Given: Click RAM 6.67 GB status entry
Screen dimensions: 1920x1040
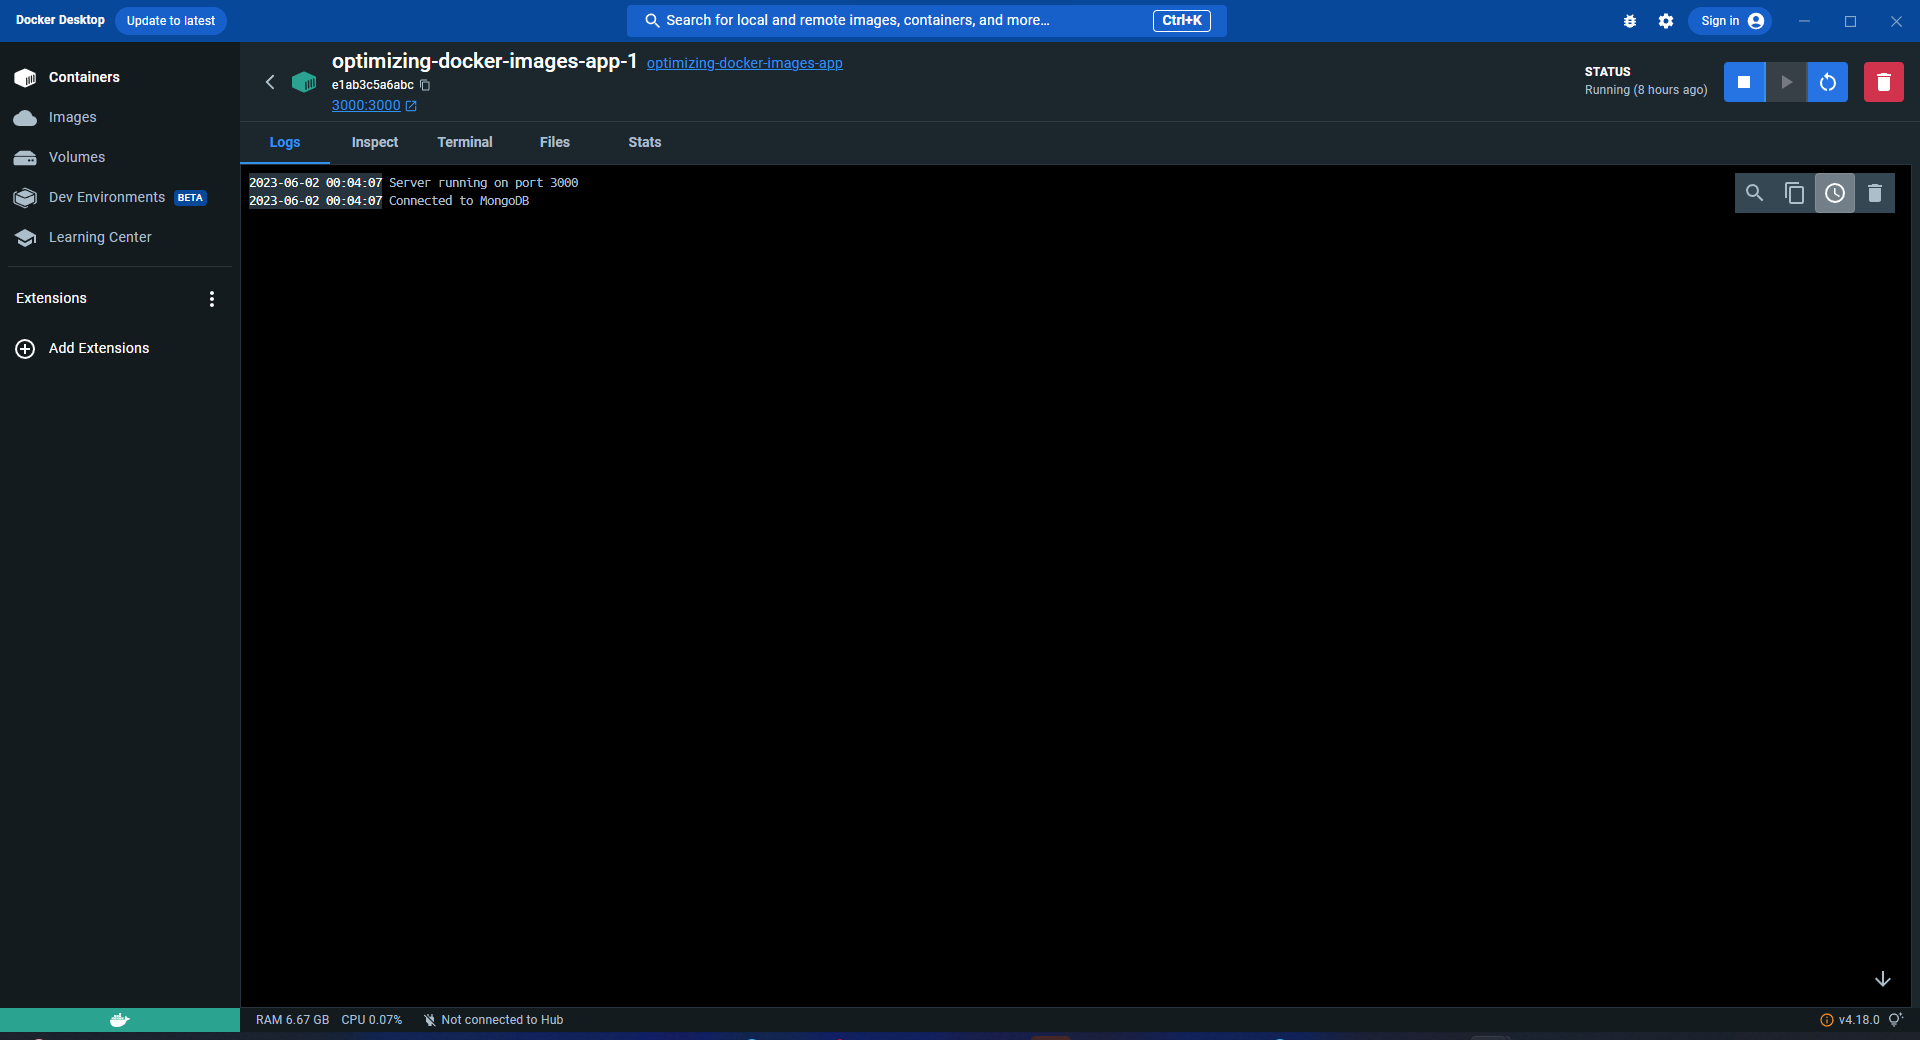Looking at the screenshot, I should point(292,1020).
